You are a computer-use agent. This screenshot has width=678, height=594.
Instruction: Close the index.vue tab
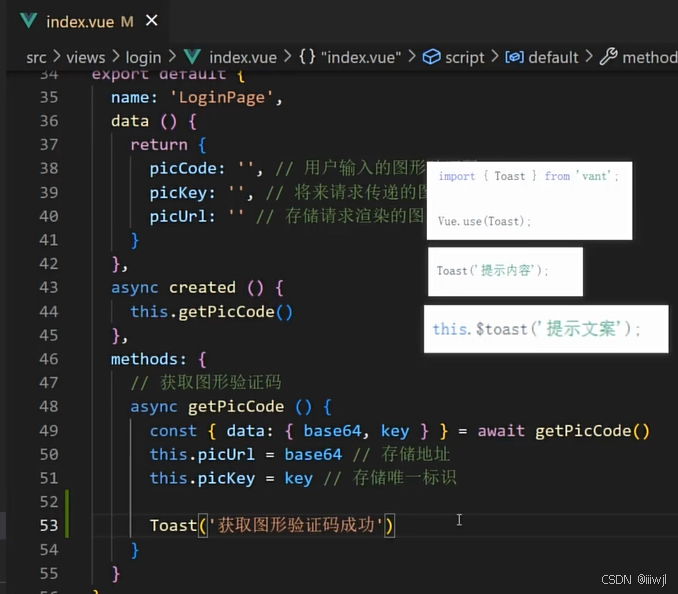pos(152,20)
